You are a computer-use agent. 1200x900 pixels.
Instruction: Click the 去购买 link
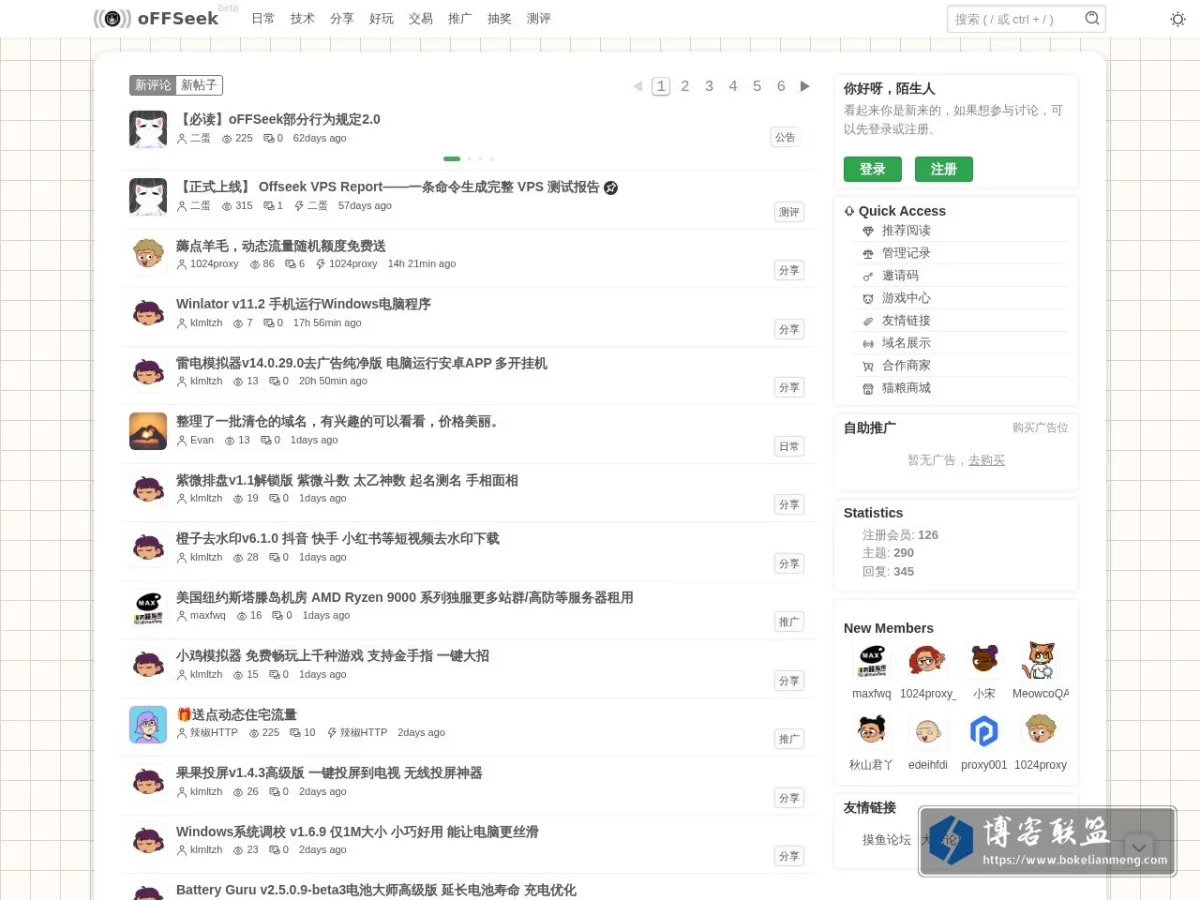tap(986, 460)
